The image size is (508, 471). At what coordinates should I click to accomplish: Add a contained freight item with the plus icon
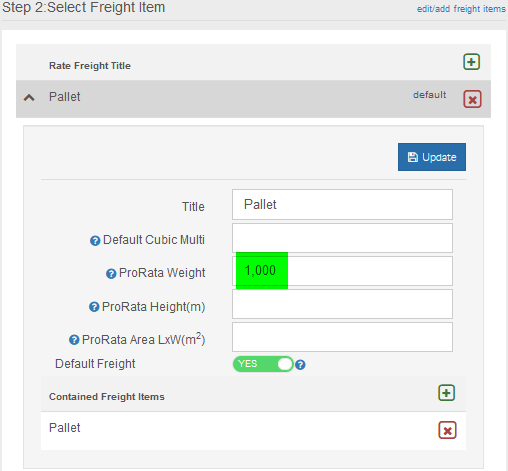(447, 393)
